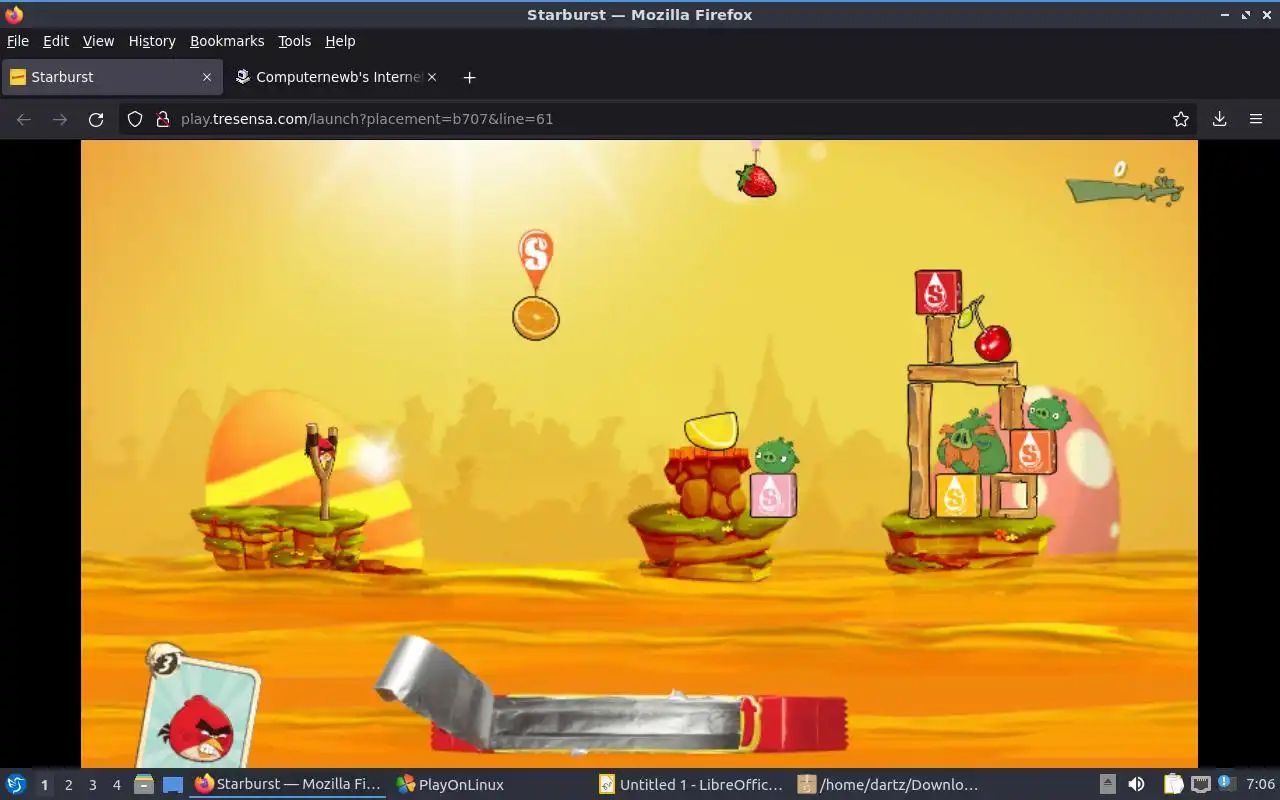This screenshot has width=1280, height=800.
Task: Open the Help menu
Action: (x=340, y=41)
